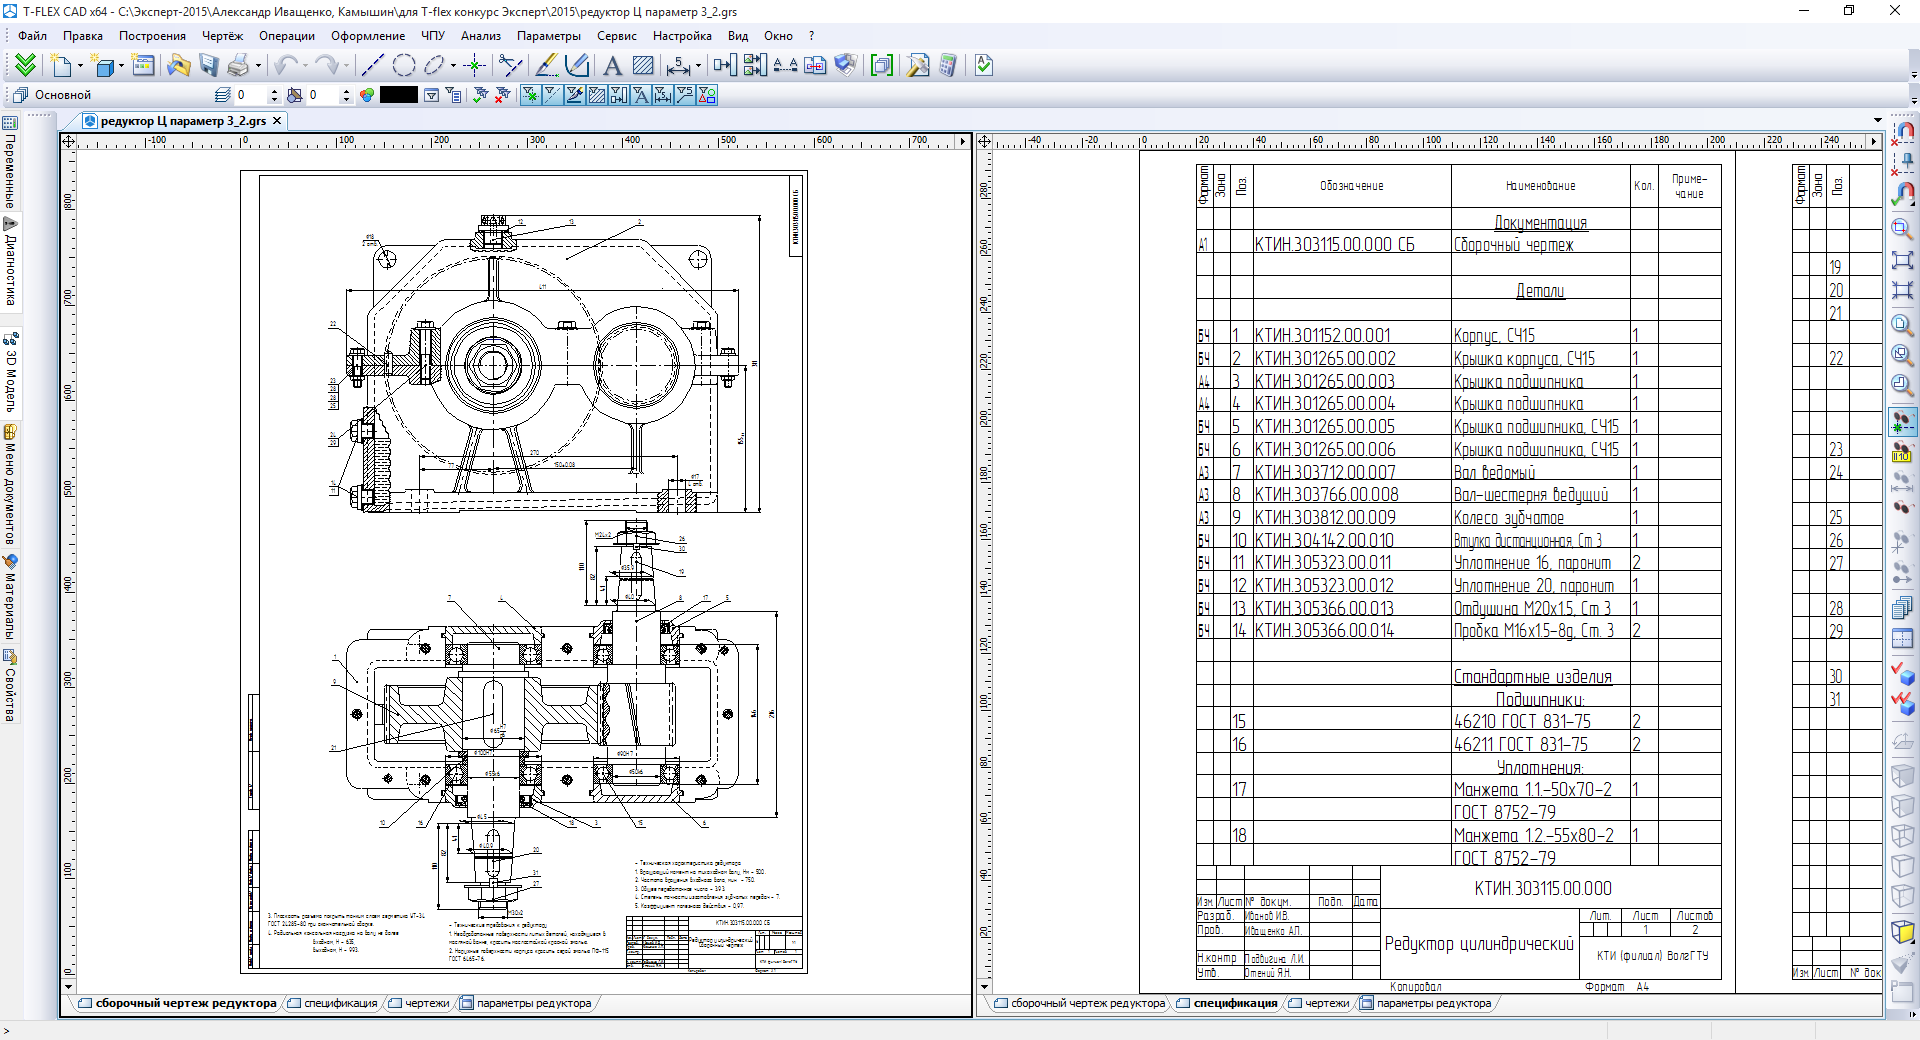The height and width of the screenshot is (1040, 1920).
Task: Select the node creation tool
Action: coord(475,66)
